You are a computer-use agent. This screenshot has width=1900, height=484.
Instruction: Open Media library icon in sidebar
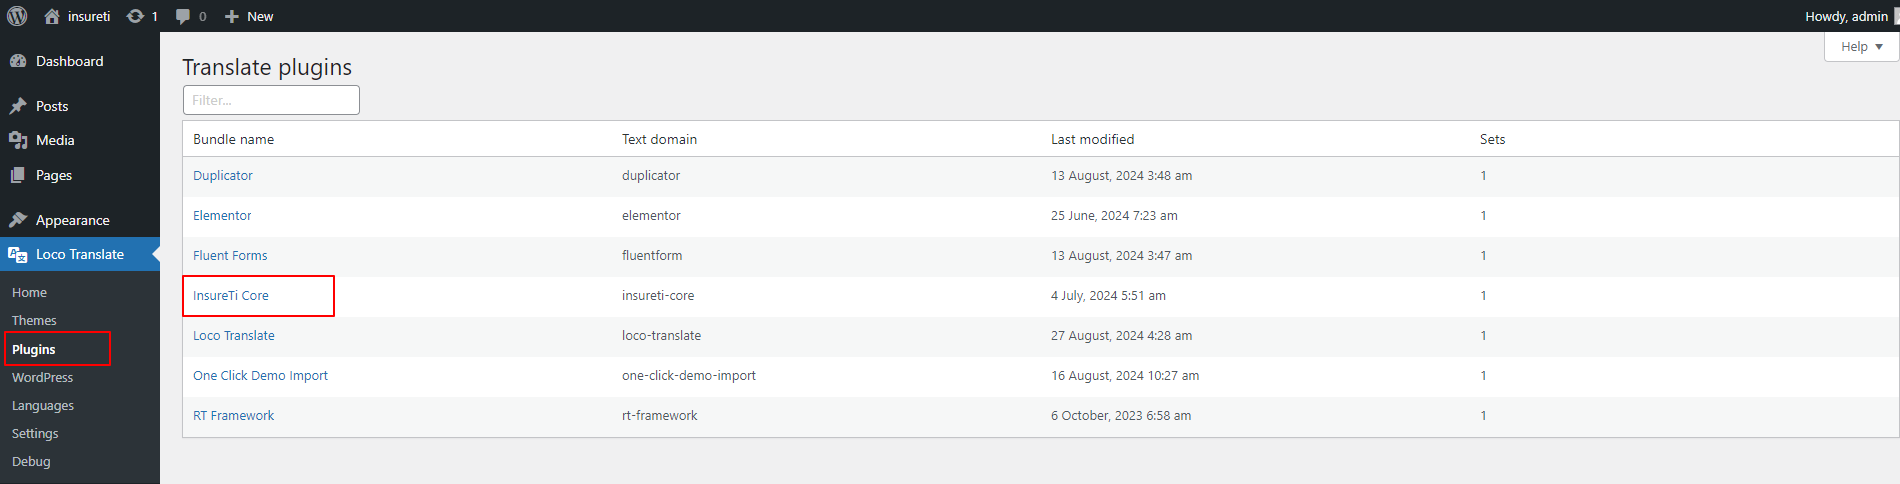pos(18,140)
